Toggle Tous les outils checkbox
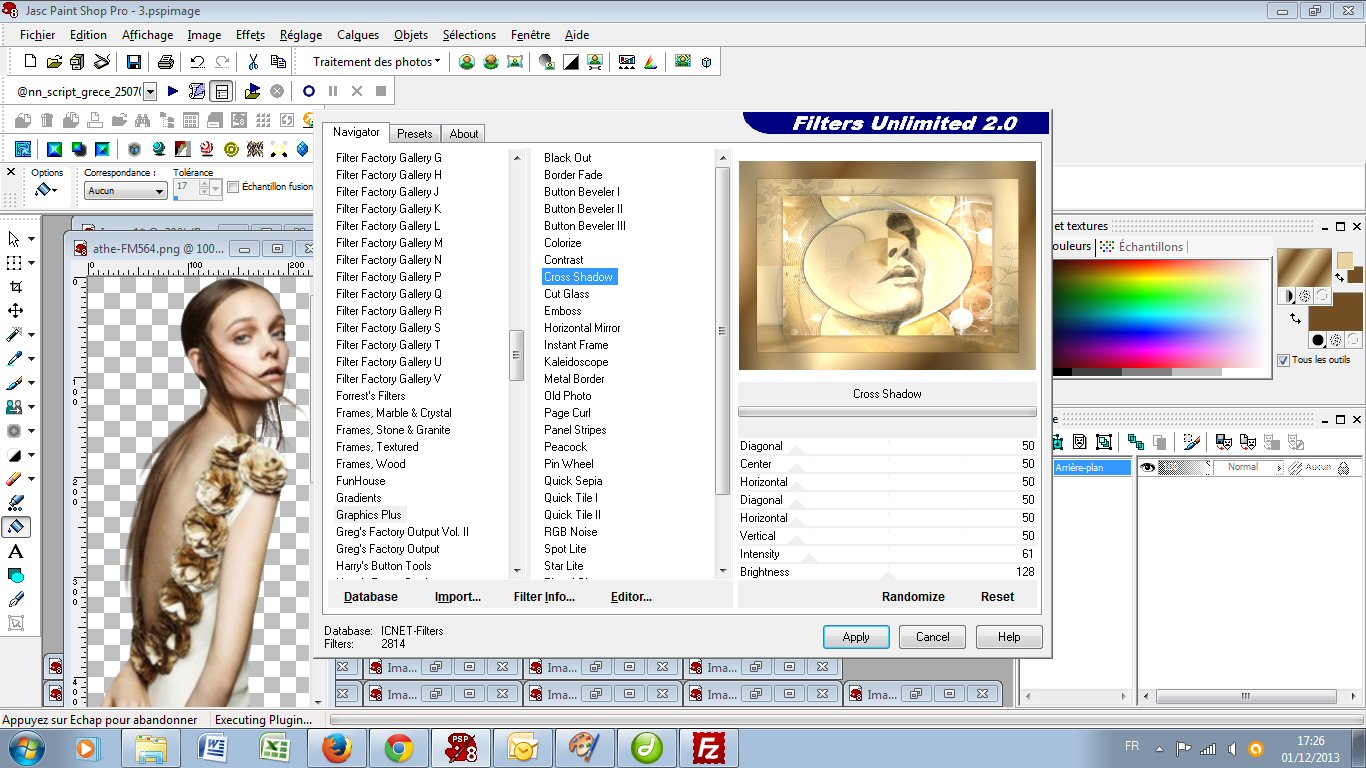This screenshot has height=768, width=1366. click(x=1283, y=360)
